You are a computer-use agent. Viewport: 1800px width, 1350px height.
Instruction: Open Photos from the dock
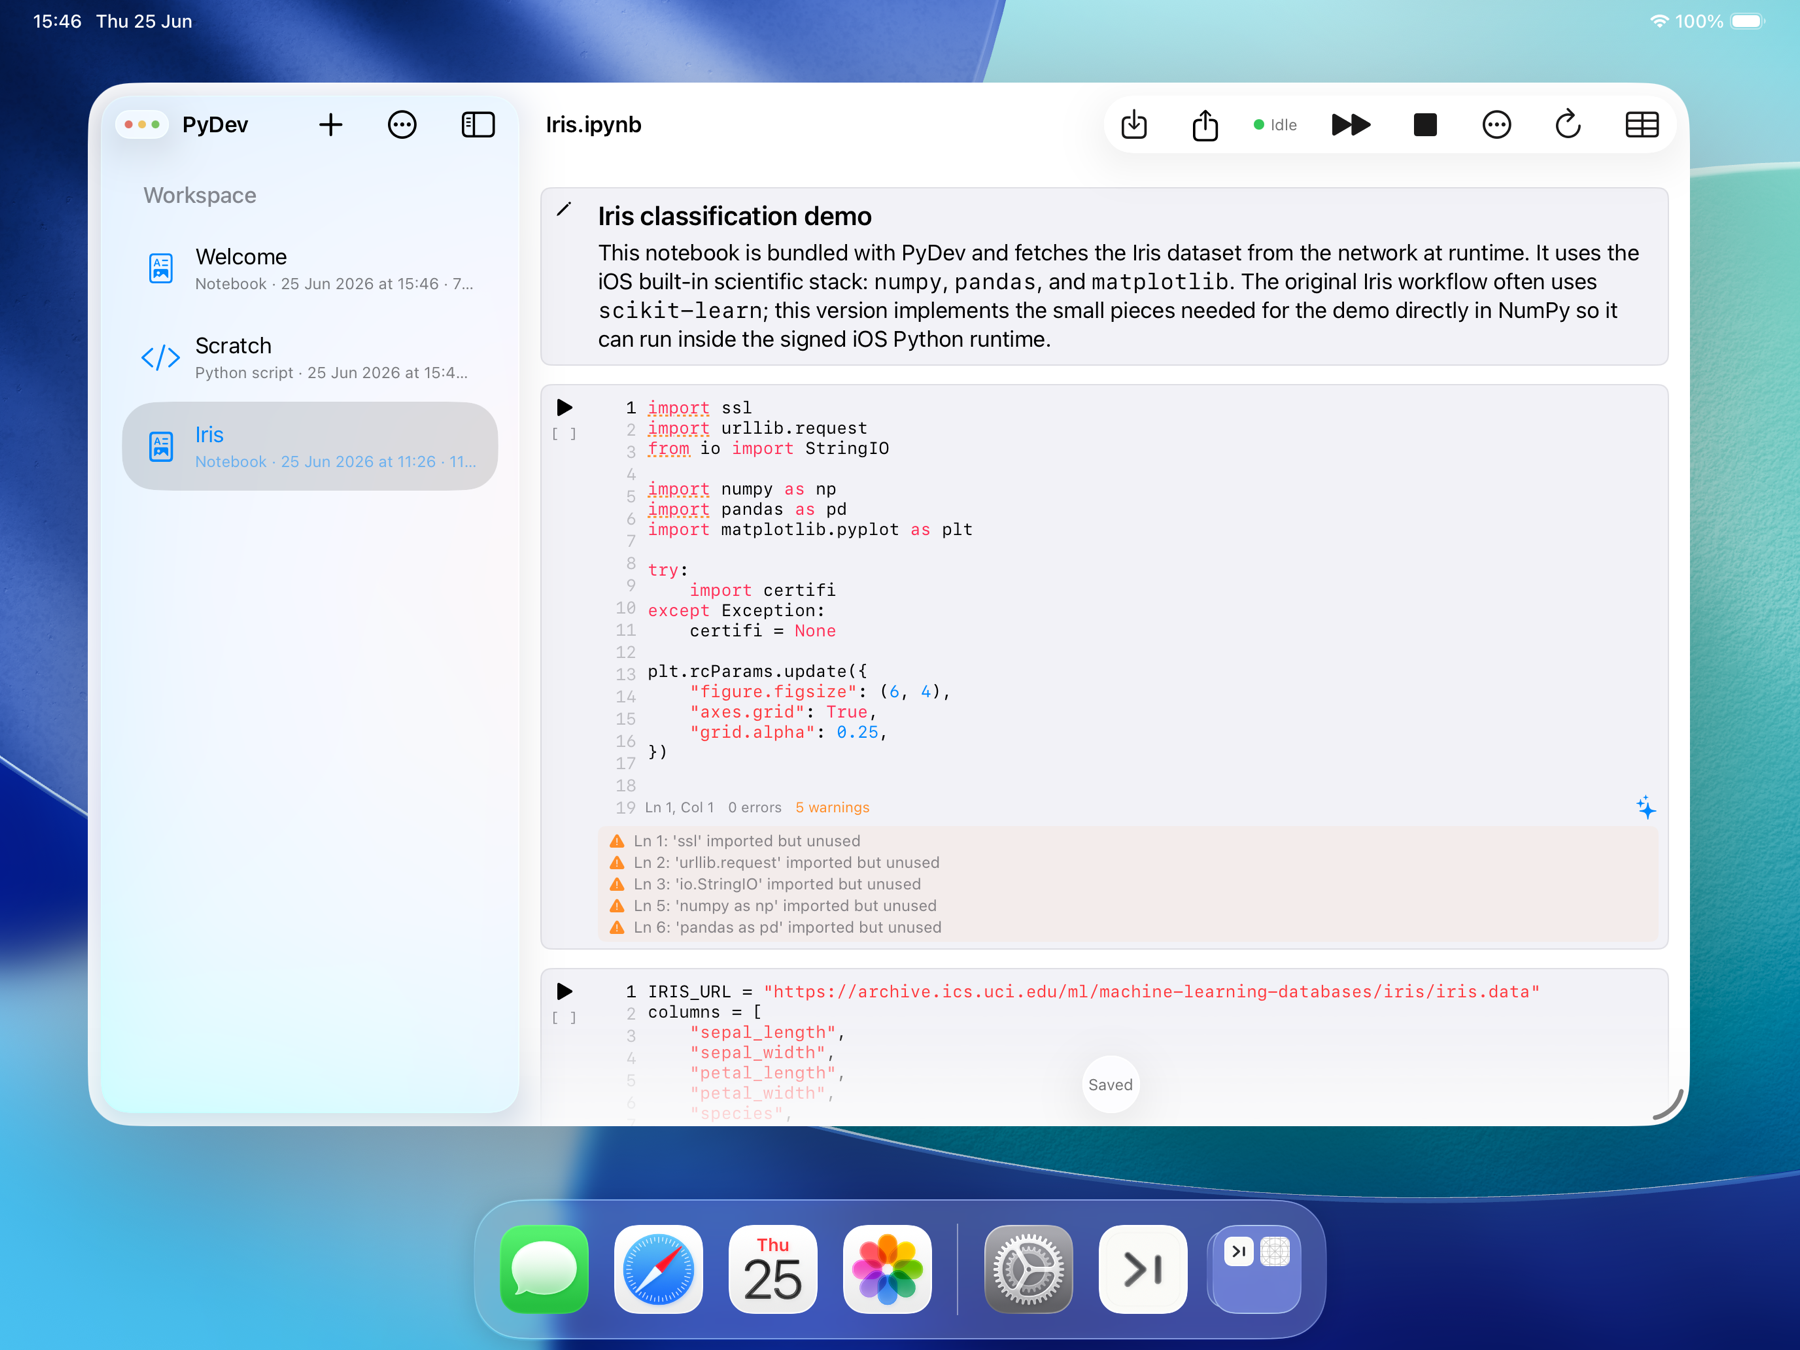click(x=887, y=1269)
